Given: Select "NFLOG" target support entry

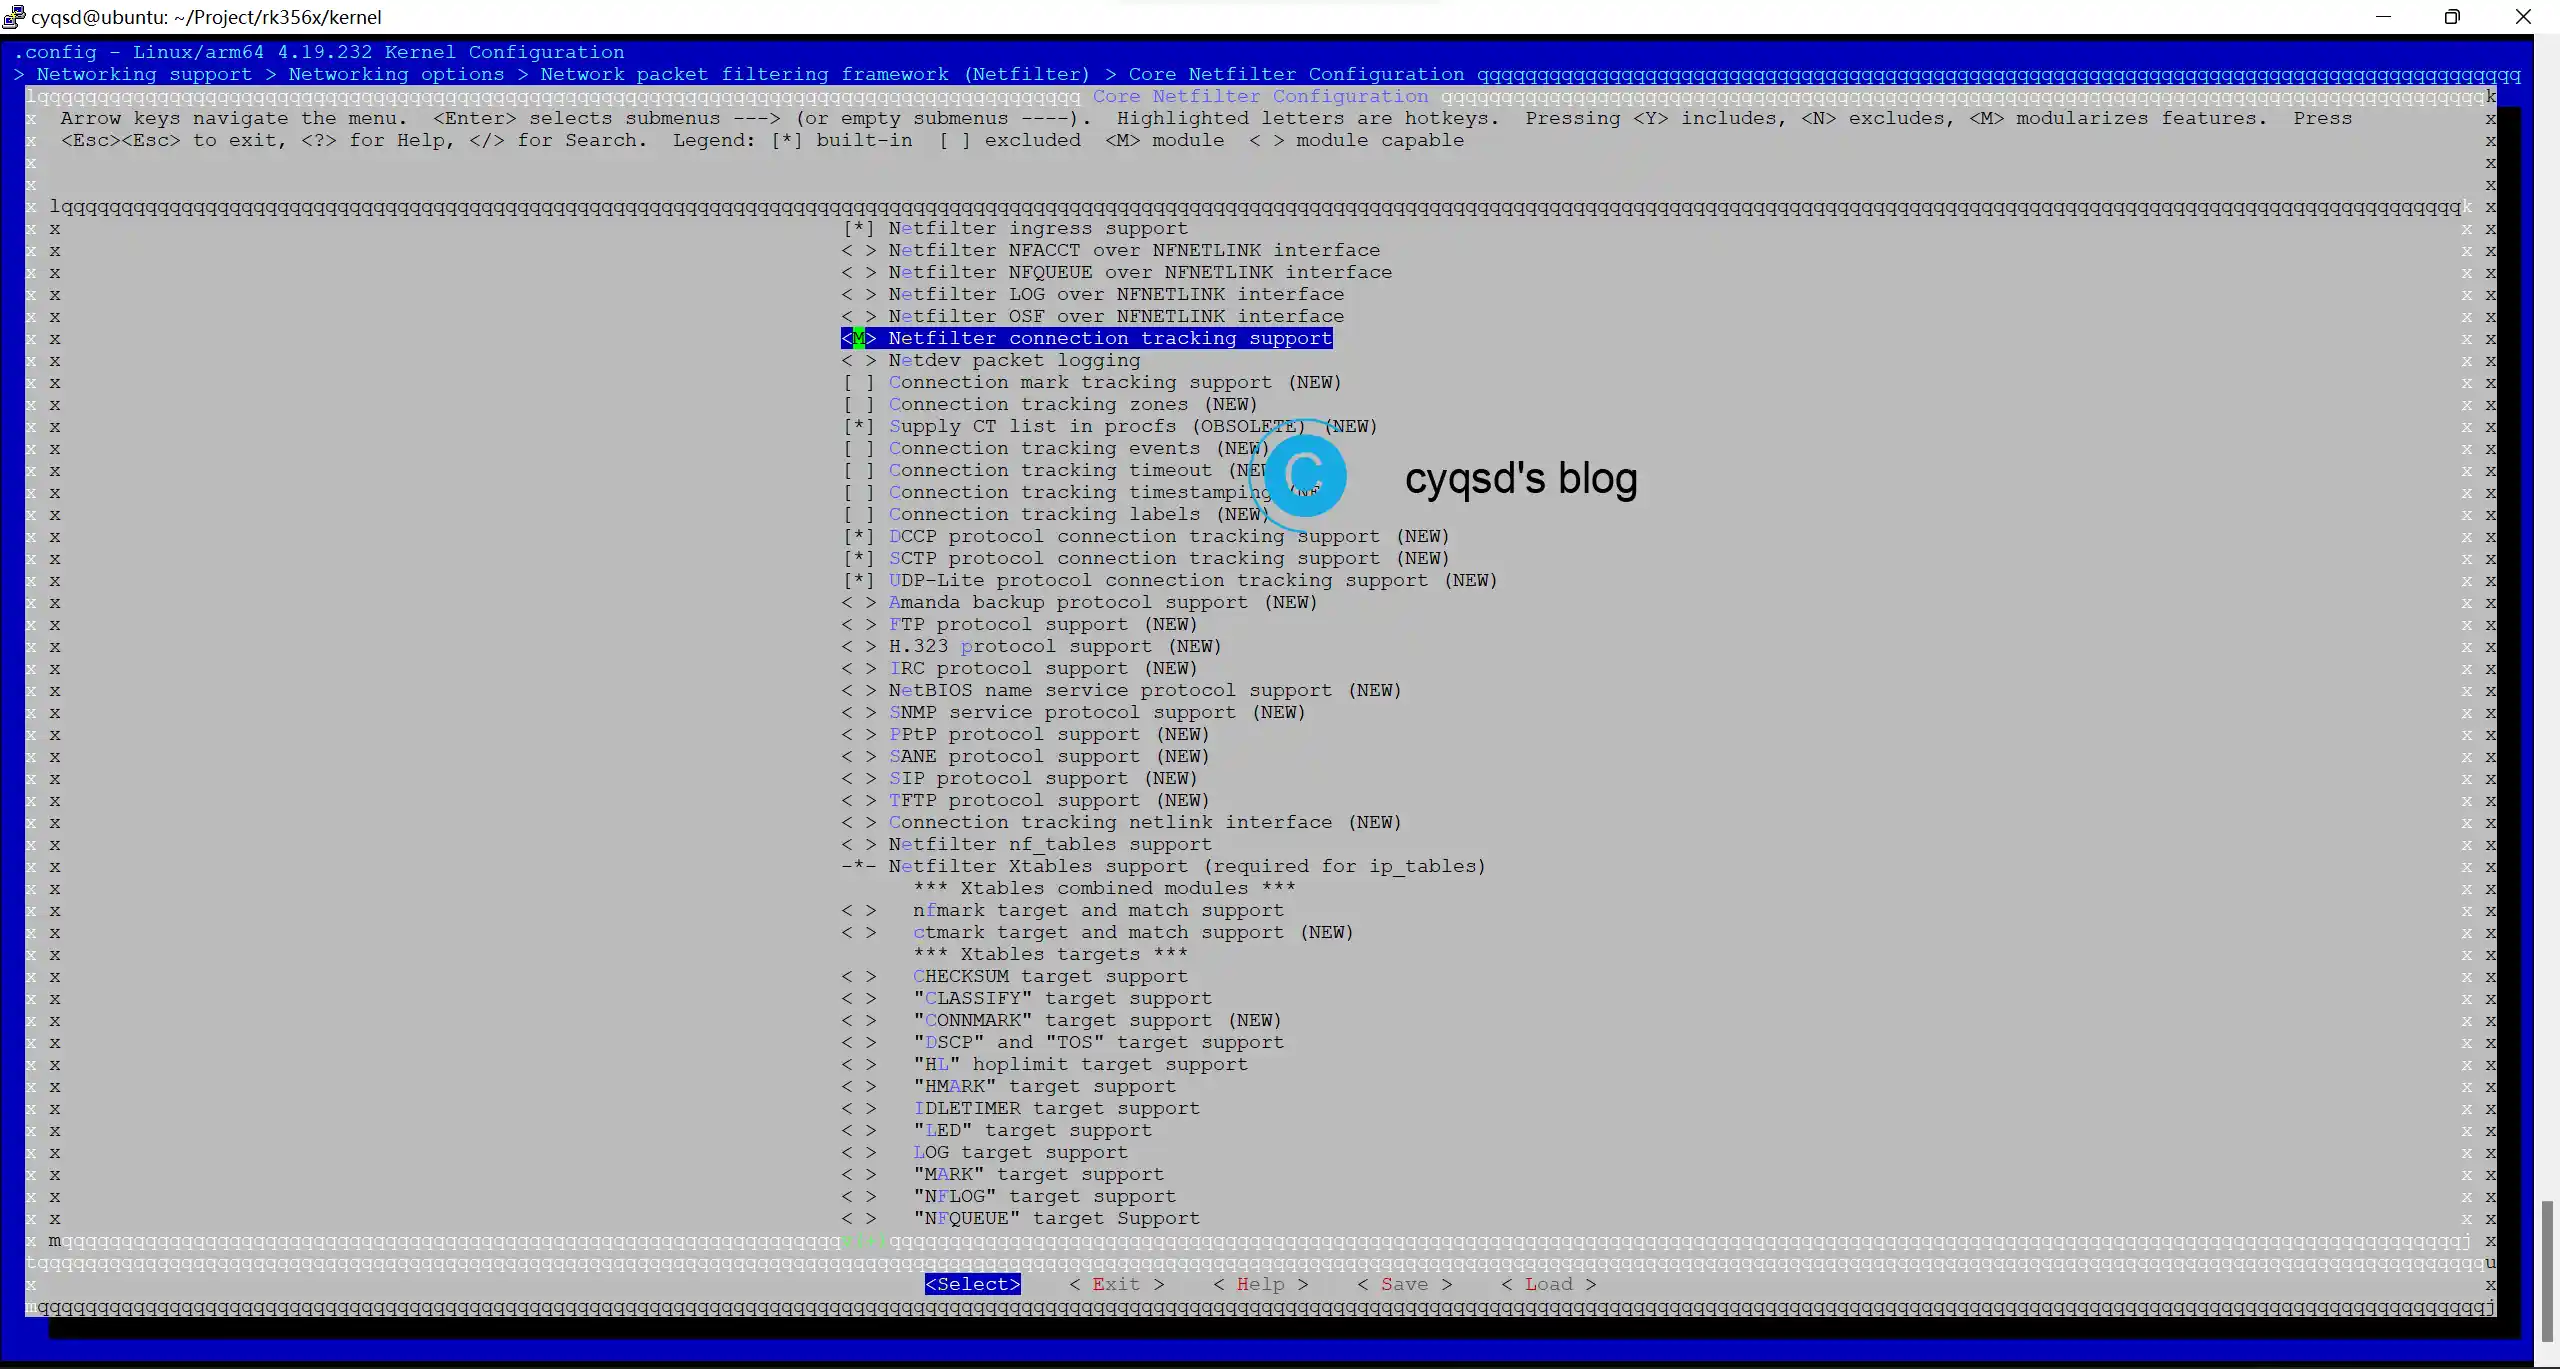Looking at the screenshot, I should pyautogui.click(x=1009, y=1196).
